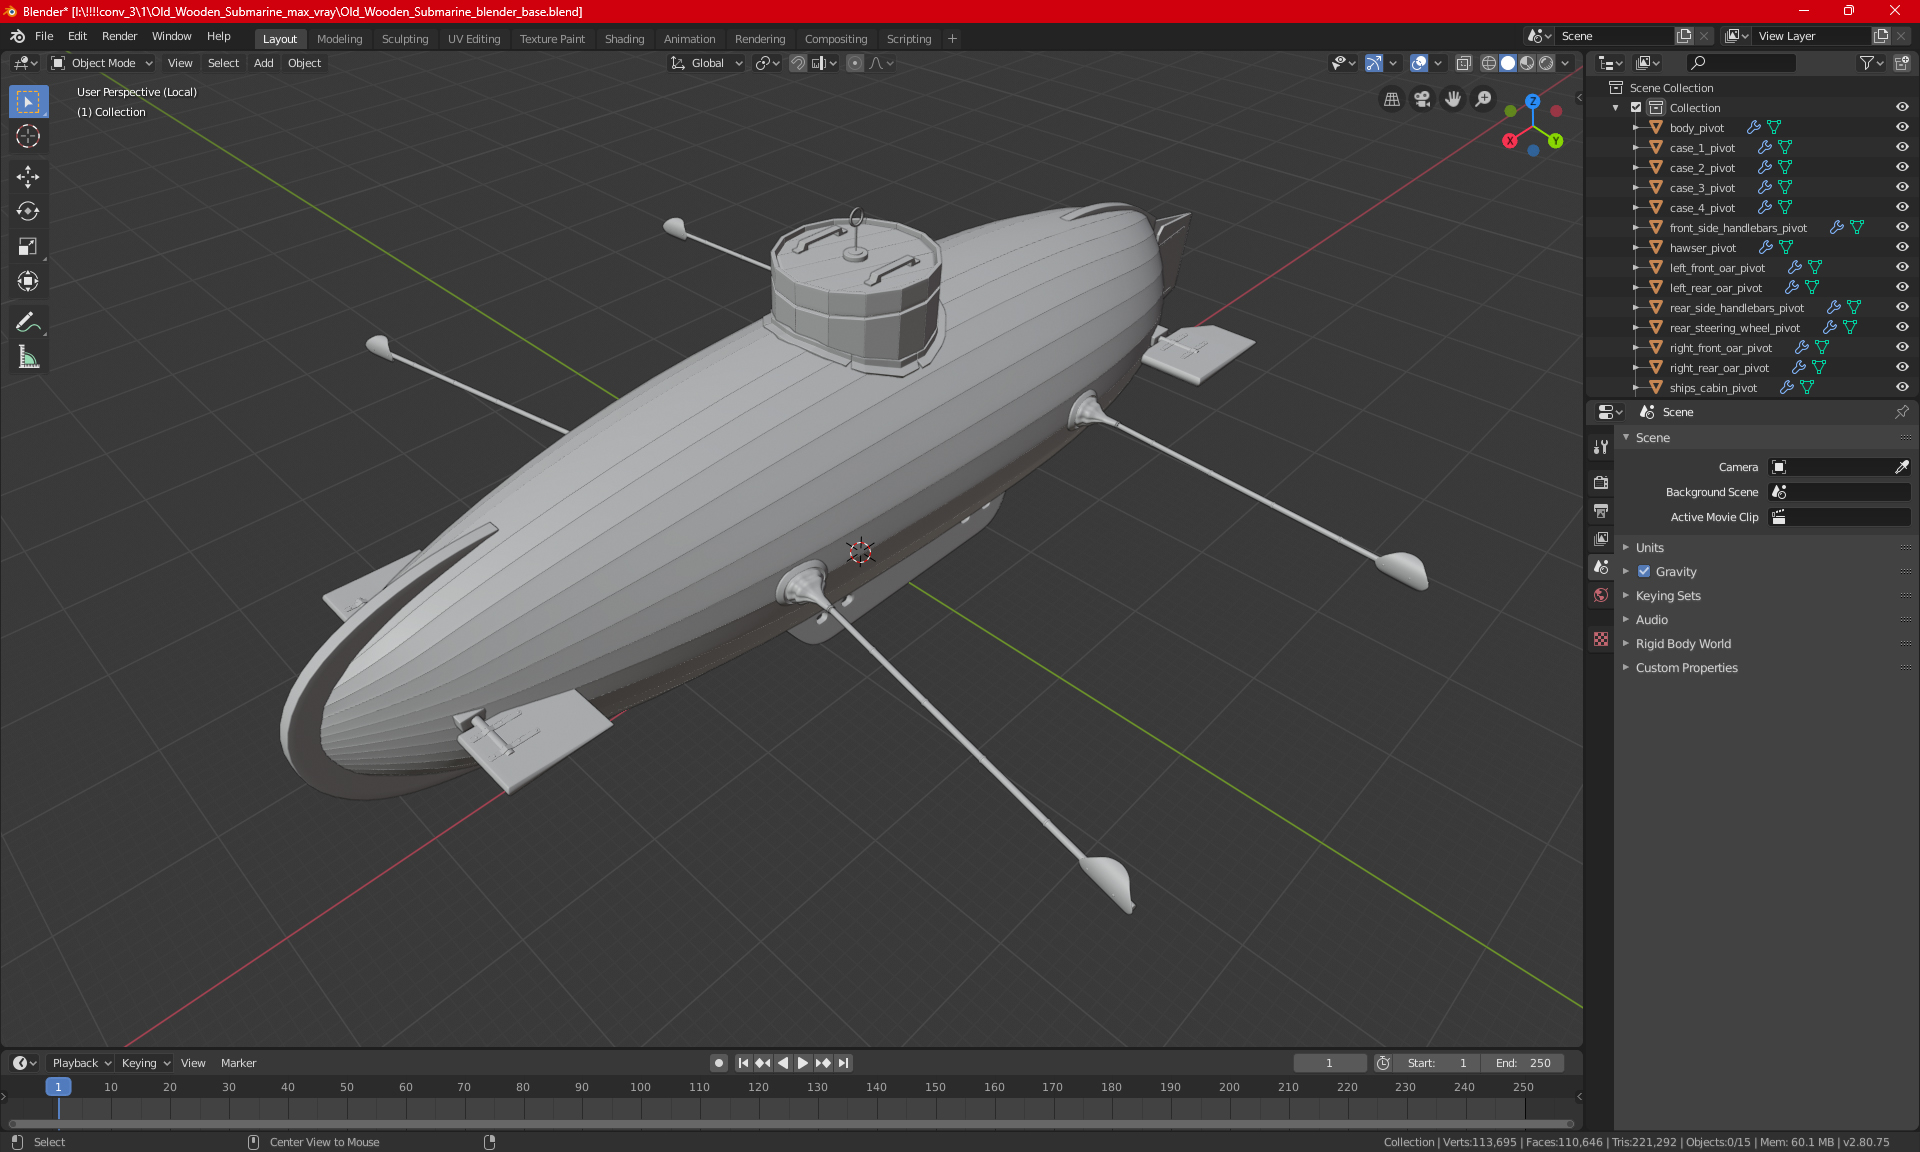The width and height of the screenshot is (1920, 1152).
Task: Jump to the end frame
Action: 843,1063
